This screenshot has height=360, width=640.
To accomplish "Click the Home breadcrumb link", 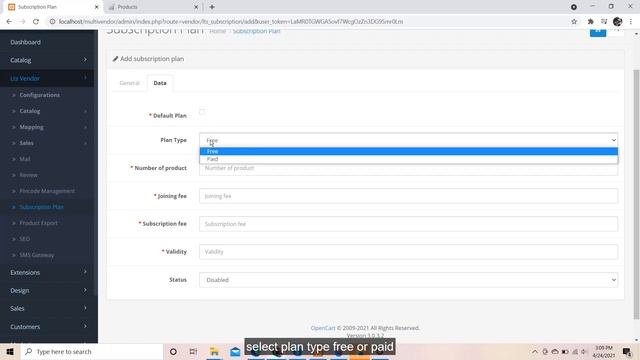I will [x=218, y=31].
